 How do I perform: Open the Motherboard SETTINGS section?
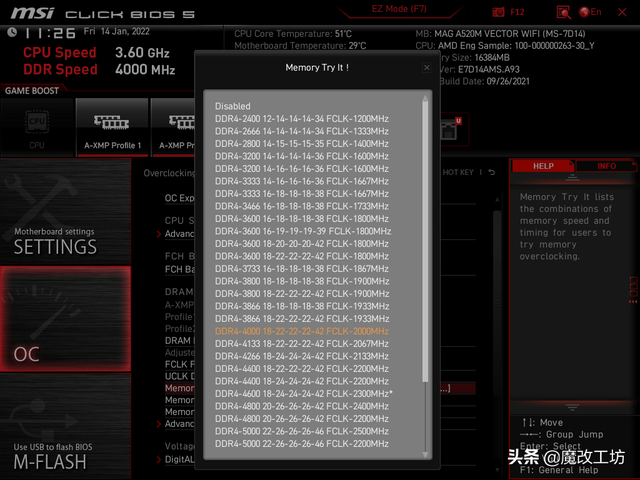click(65, 211)
